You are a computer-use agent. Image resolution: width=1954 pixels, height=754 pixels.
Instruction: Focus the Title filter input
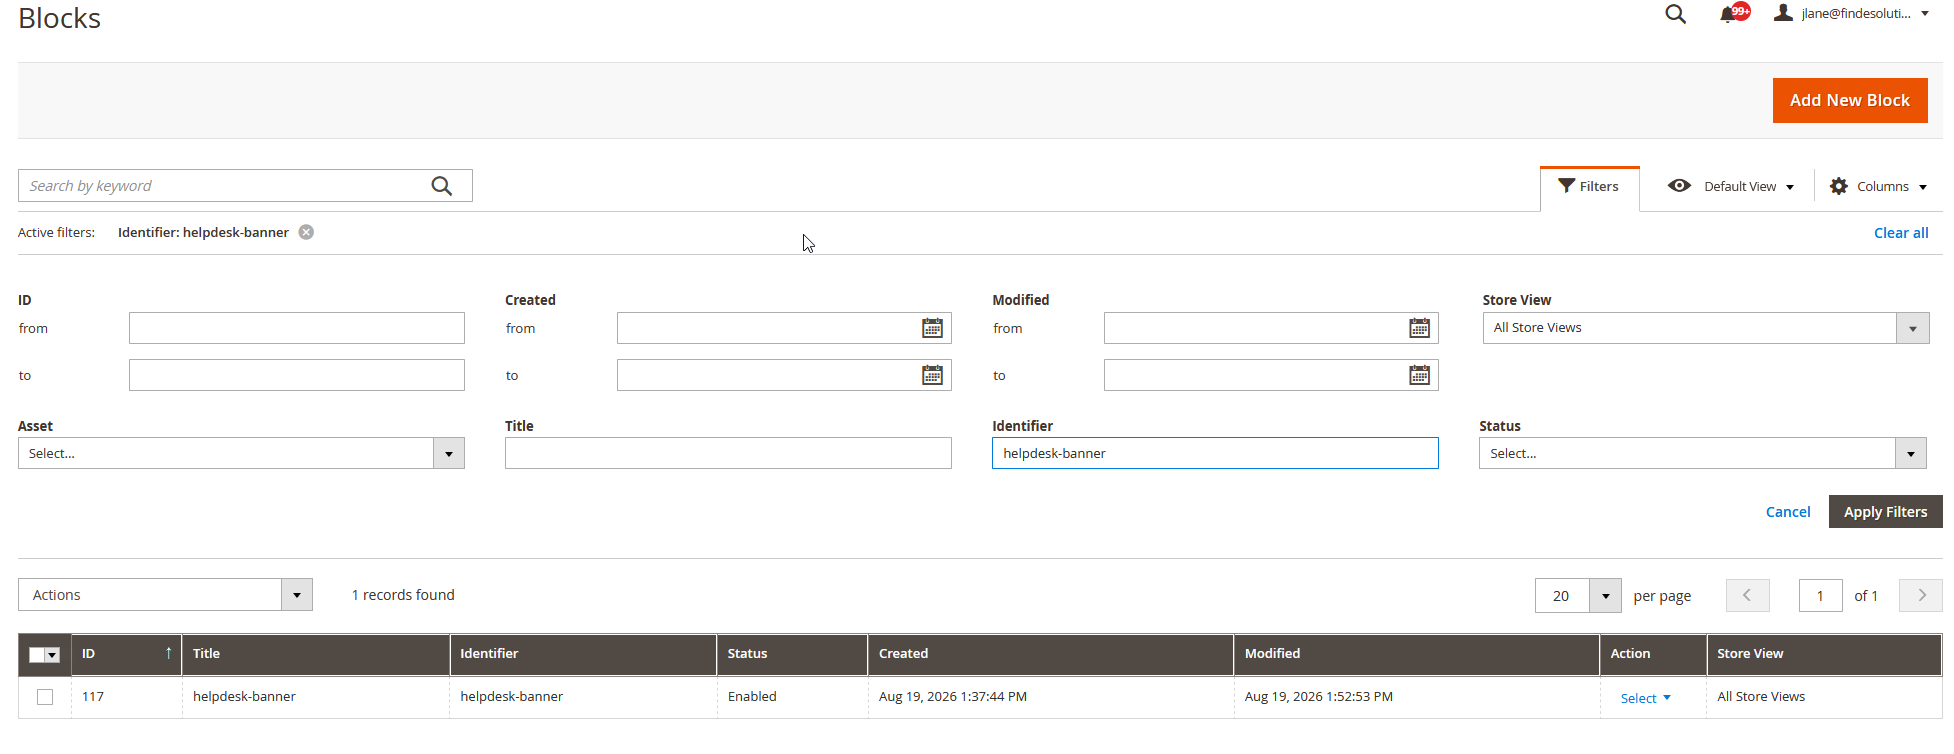tap(728, 453)
